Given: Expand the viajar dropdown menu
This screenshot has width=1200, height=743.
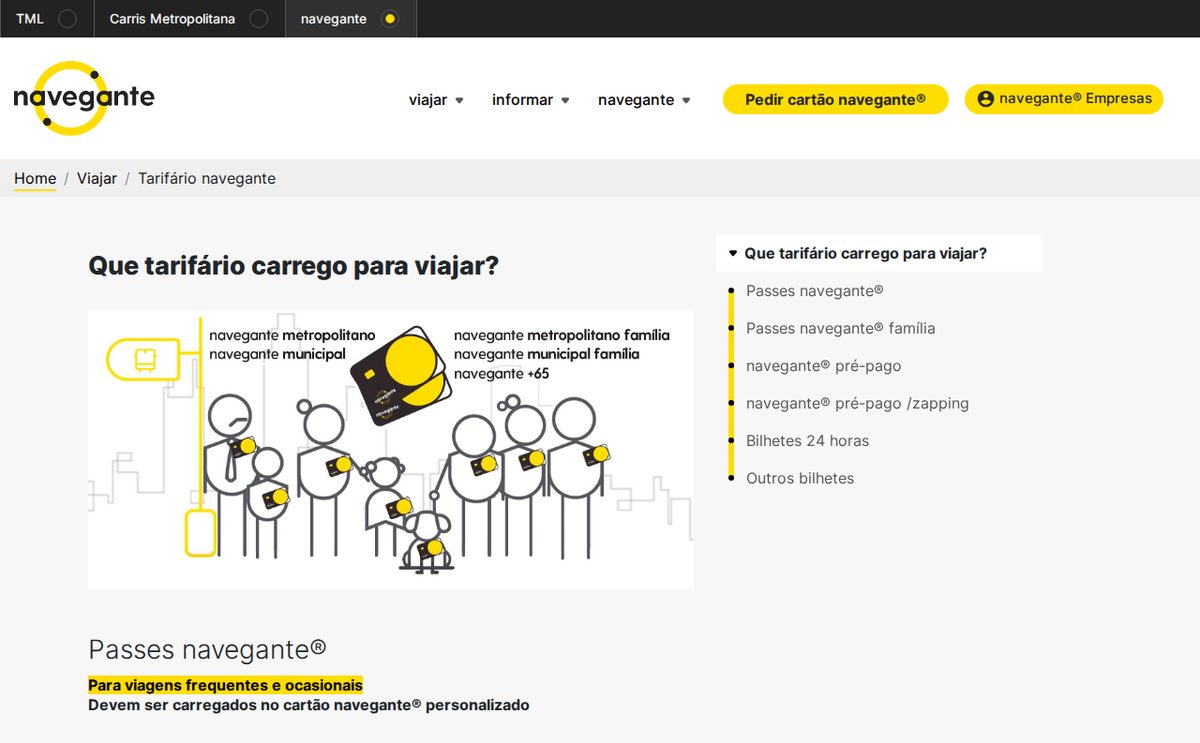Looking at the screenshot, I should pos(436,100).
